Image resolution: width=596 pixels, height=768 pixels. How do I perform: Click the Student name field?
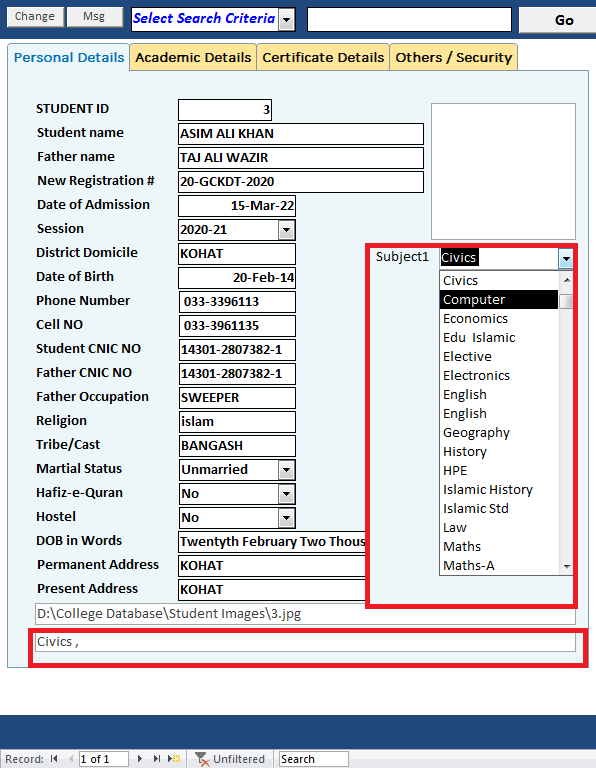pos(301,134)
